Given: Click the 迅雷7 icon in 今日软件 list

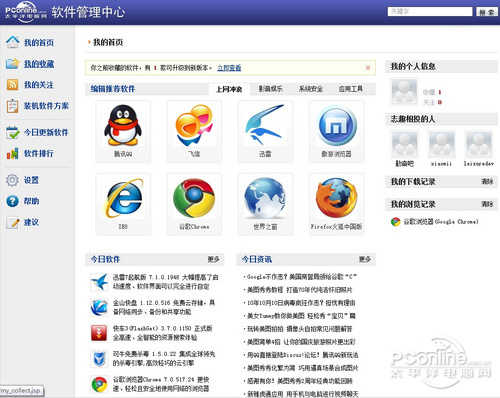Looking at the screenshot, I should 99,282.
